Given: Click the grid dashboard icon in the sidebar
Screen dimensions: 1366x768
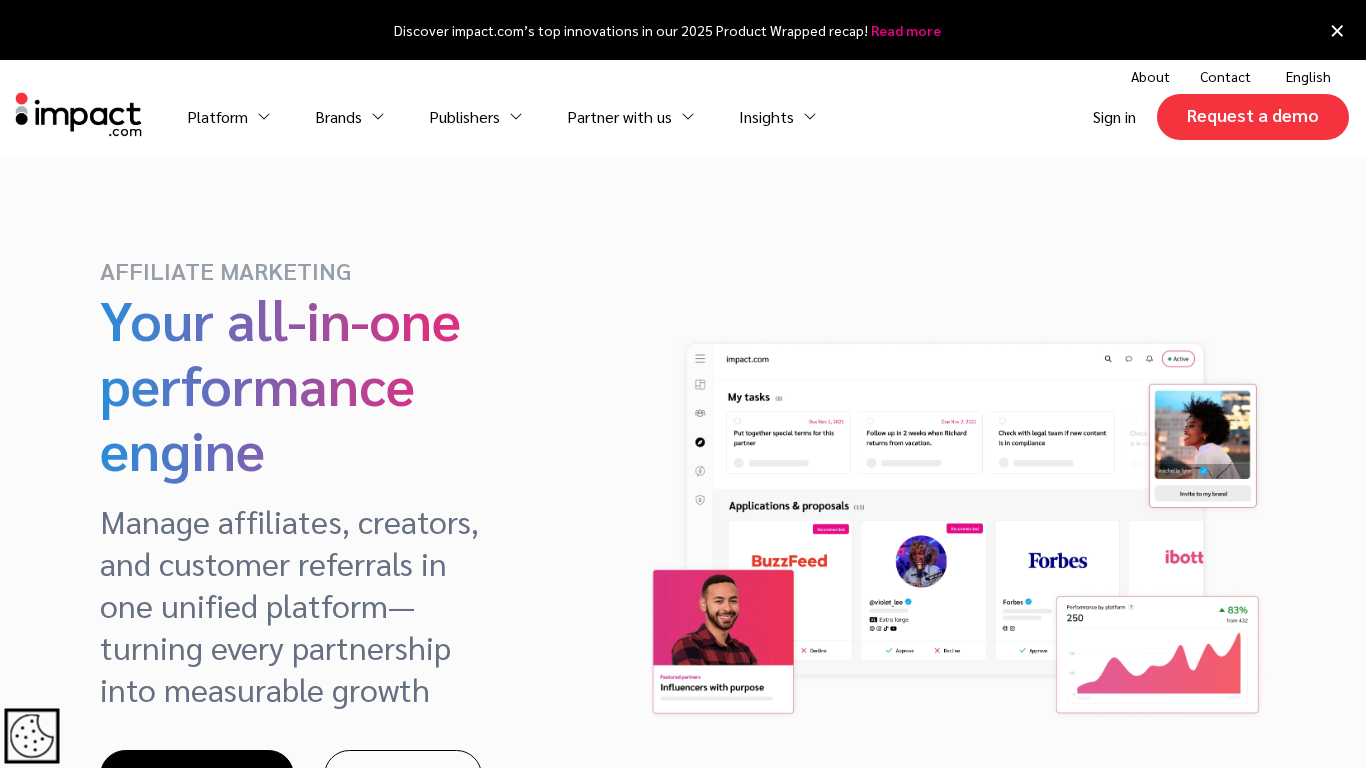Looking at the screenshot, I should tap(700, 385).
